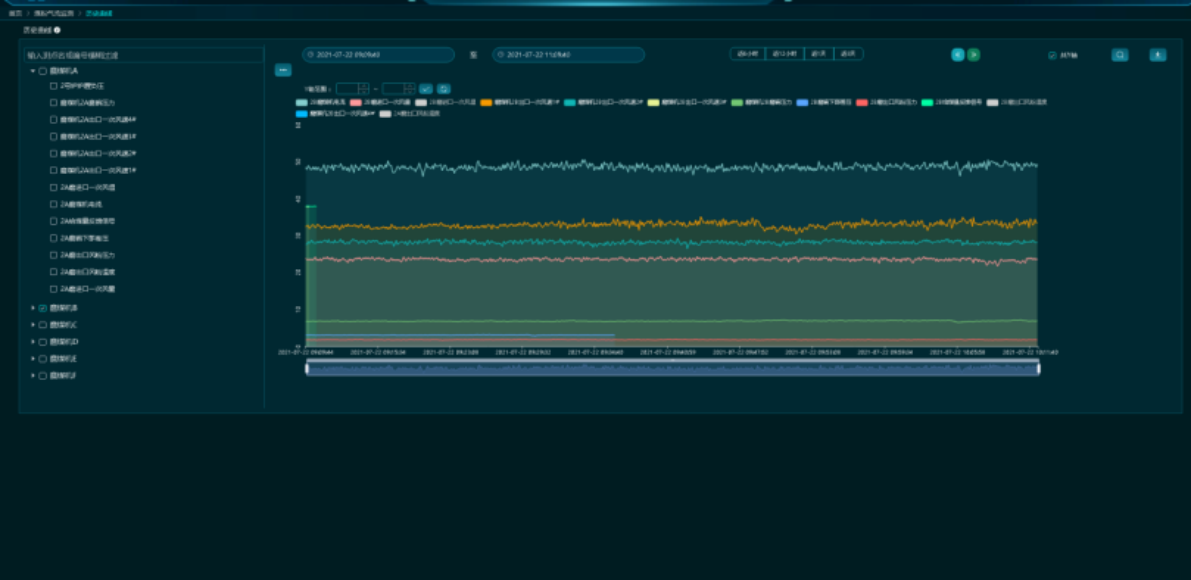Click the orange legend color swatch
The height and width of the screenshot is (580, 1191).
(486, 102)
